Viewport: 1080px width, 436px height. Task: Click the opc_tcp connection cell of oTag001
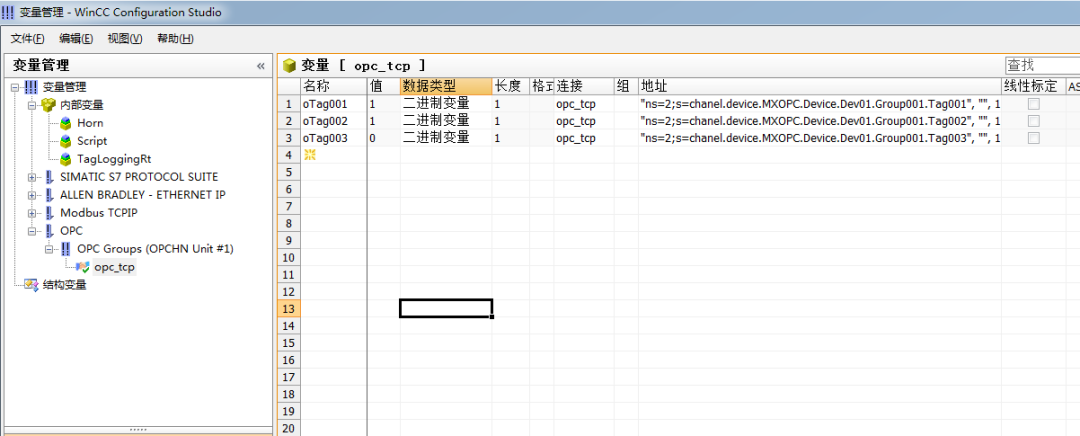pyautogui.click(x=583, y=104)
